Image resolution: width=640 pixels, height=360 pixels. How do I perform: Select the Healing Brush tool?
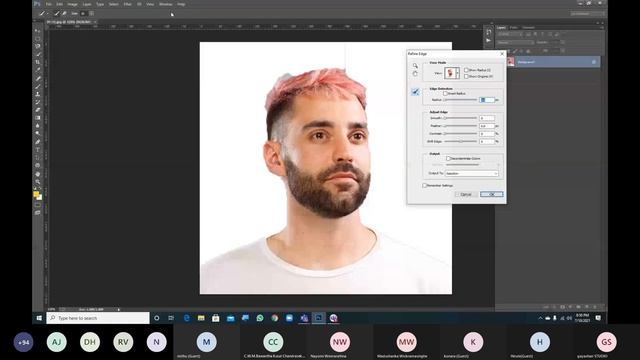tap(38, 78)
